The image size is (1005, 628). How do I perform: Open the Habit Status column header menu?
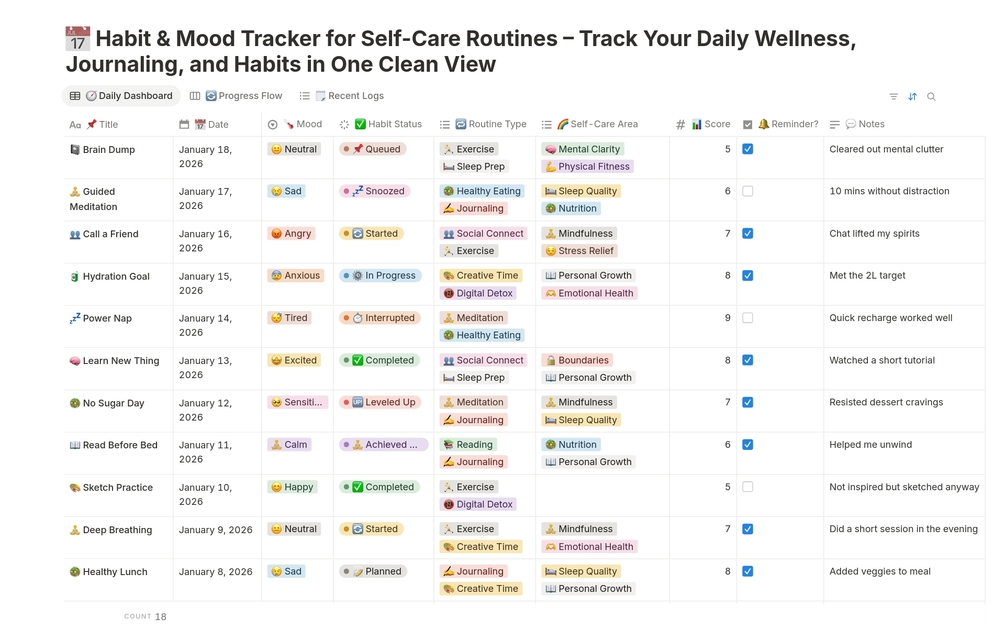tap(386, 125)
